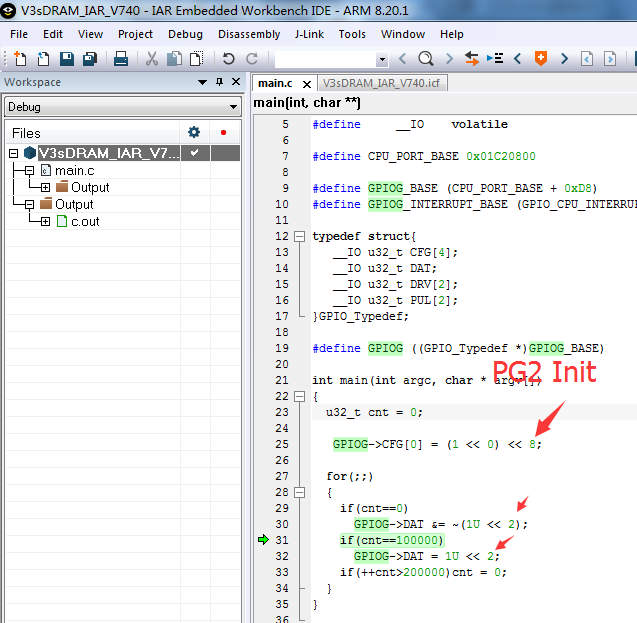Toggle the orange bookmark icon
Viewport: 637px width, 623px height.
point(541,59)
